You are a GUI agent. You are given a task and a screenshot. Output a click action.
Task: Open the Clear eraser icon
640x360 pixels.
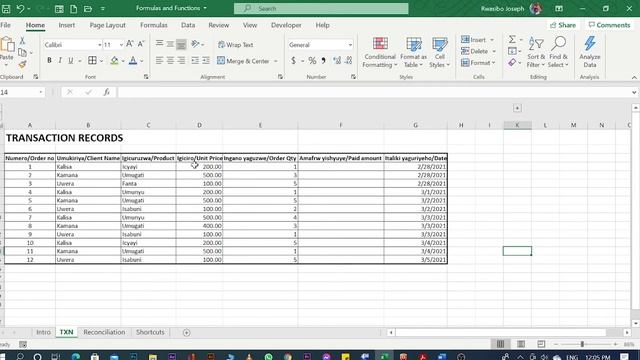[x=512, y=63]
